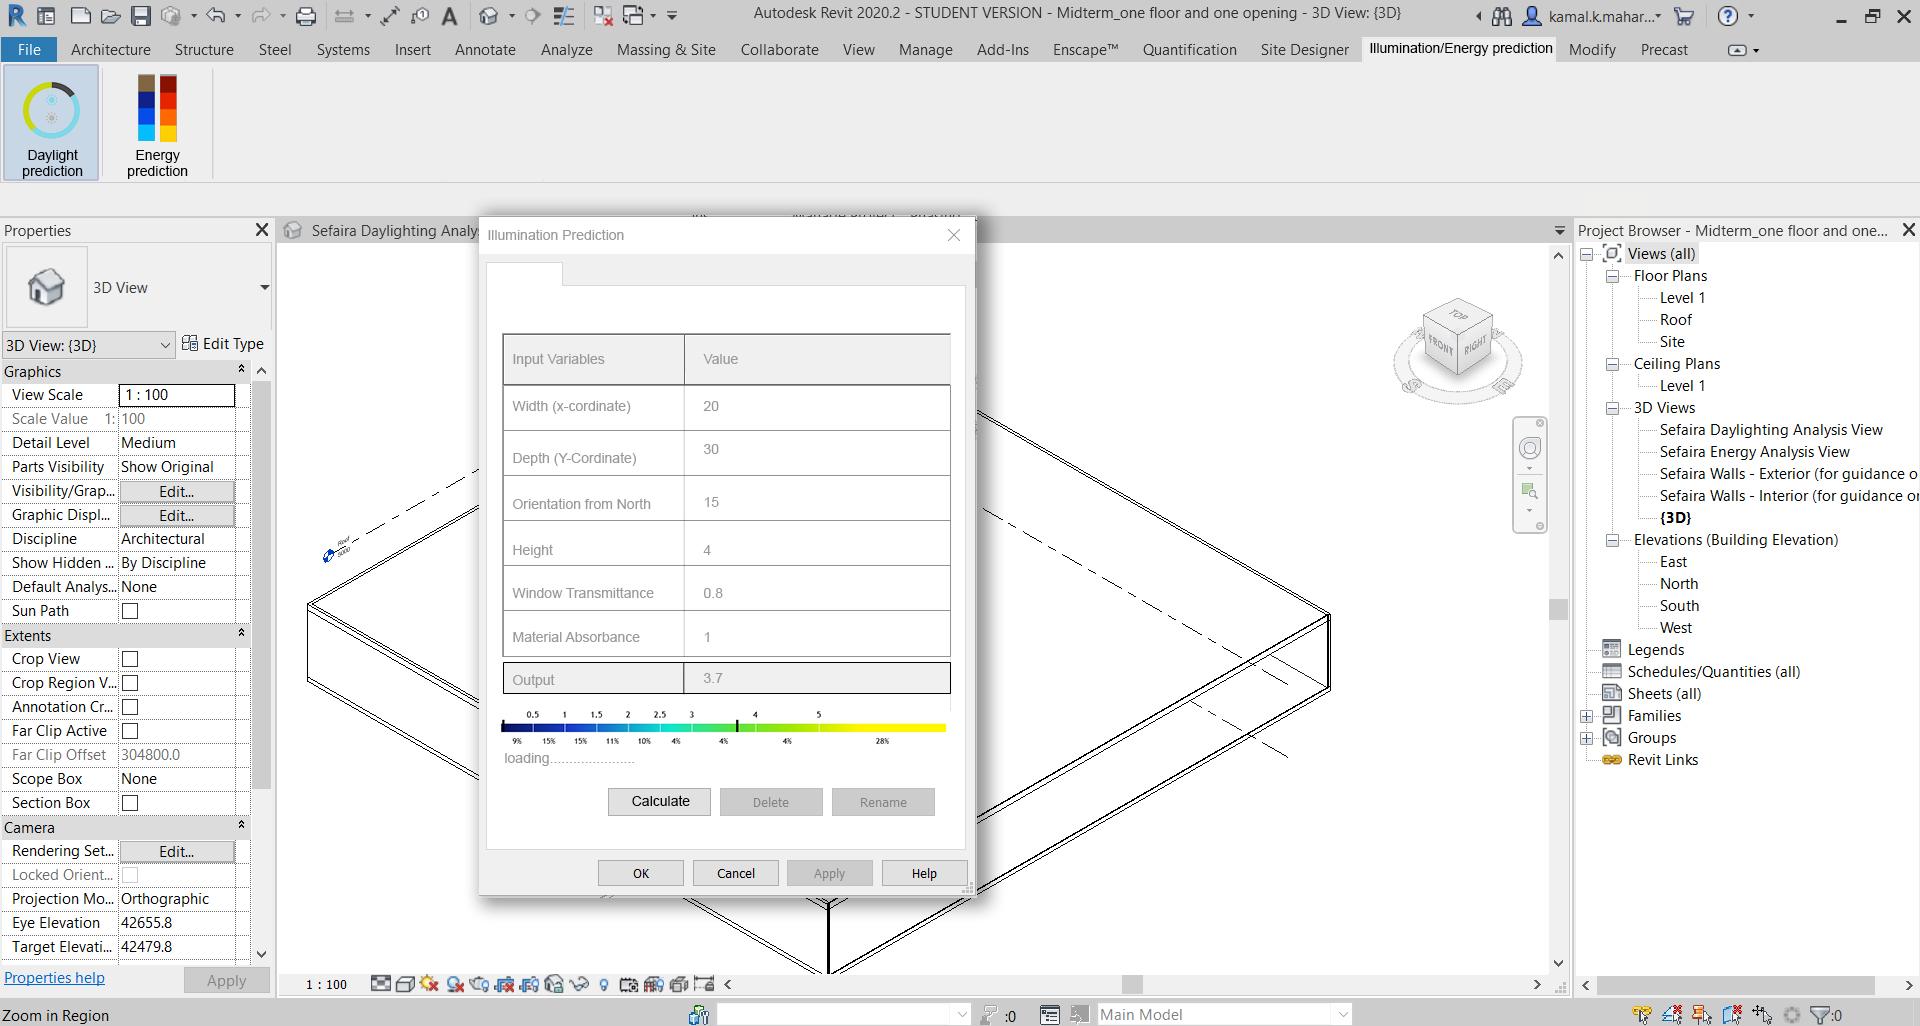Screen dimensions: 1920x1026
Task: Click the Open folder icon in quick access toolbar
Action: 110,16
